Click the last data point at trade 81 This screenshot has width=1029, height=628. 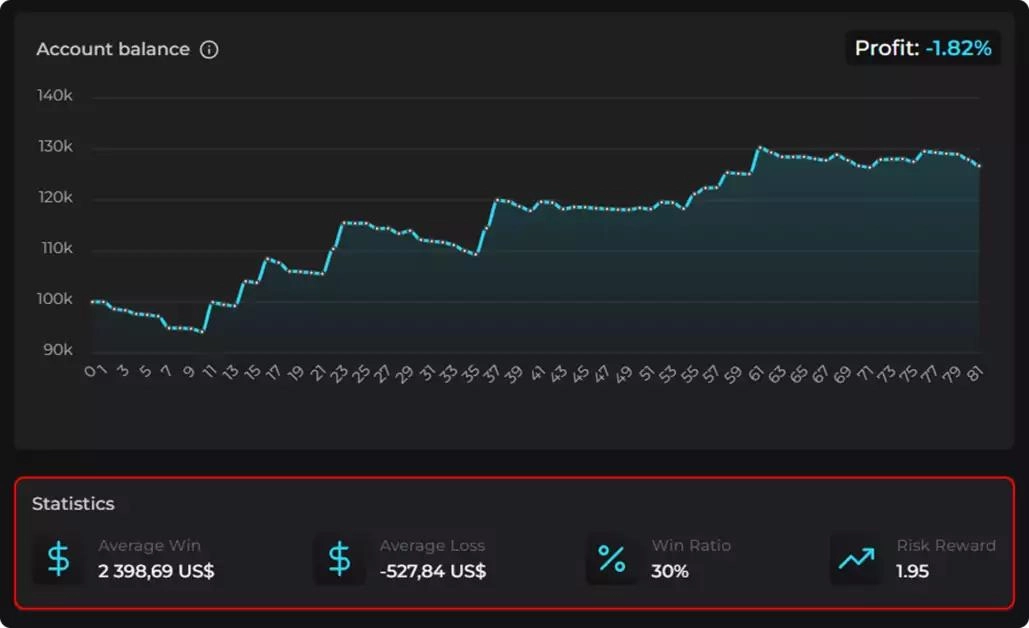pyautogui.click(x=979, y=166)
